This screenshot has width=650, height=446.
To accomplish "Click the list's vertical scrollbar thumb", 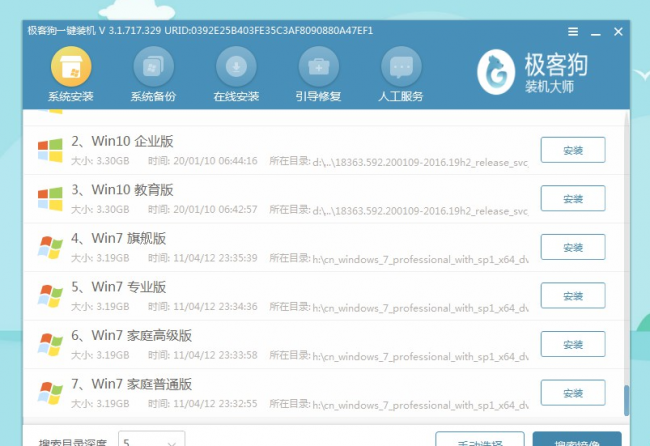I will point(626,400).
